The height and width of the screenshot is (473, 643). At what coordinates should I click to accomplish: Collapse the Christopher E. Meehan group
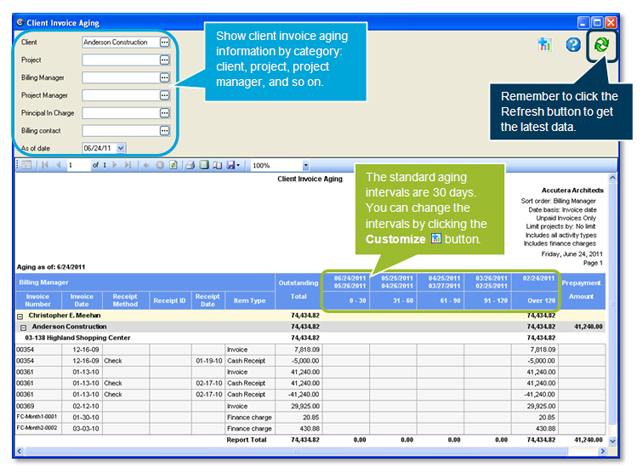click(x=24, y=314)
